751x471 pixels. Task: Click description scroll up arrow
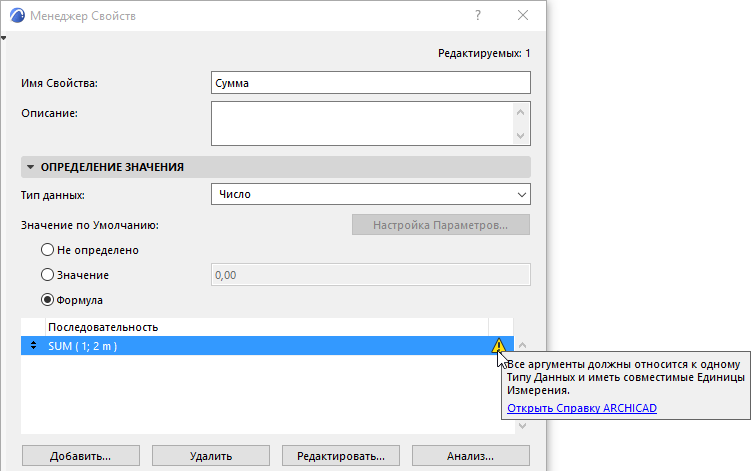521,112
